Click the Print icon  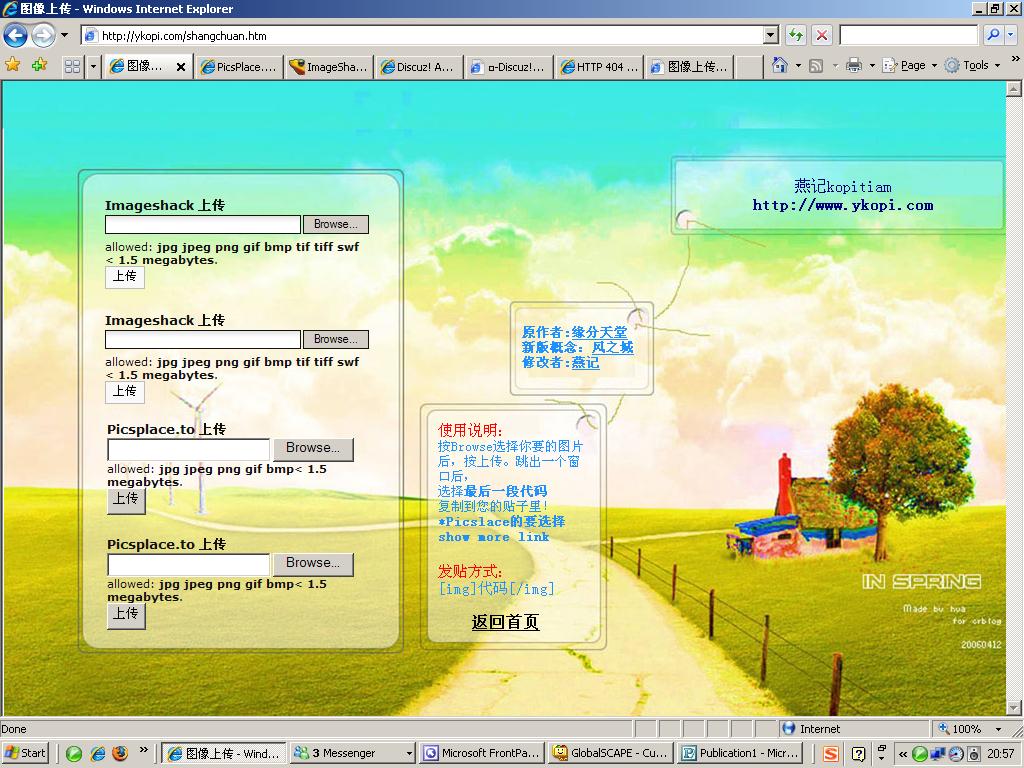pyautogui.click(x=854, y=65)
